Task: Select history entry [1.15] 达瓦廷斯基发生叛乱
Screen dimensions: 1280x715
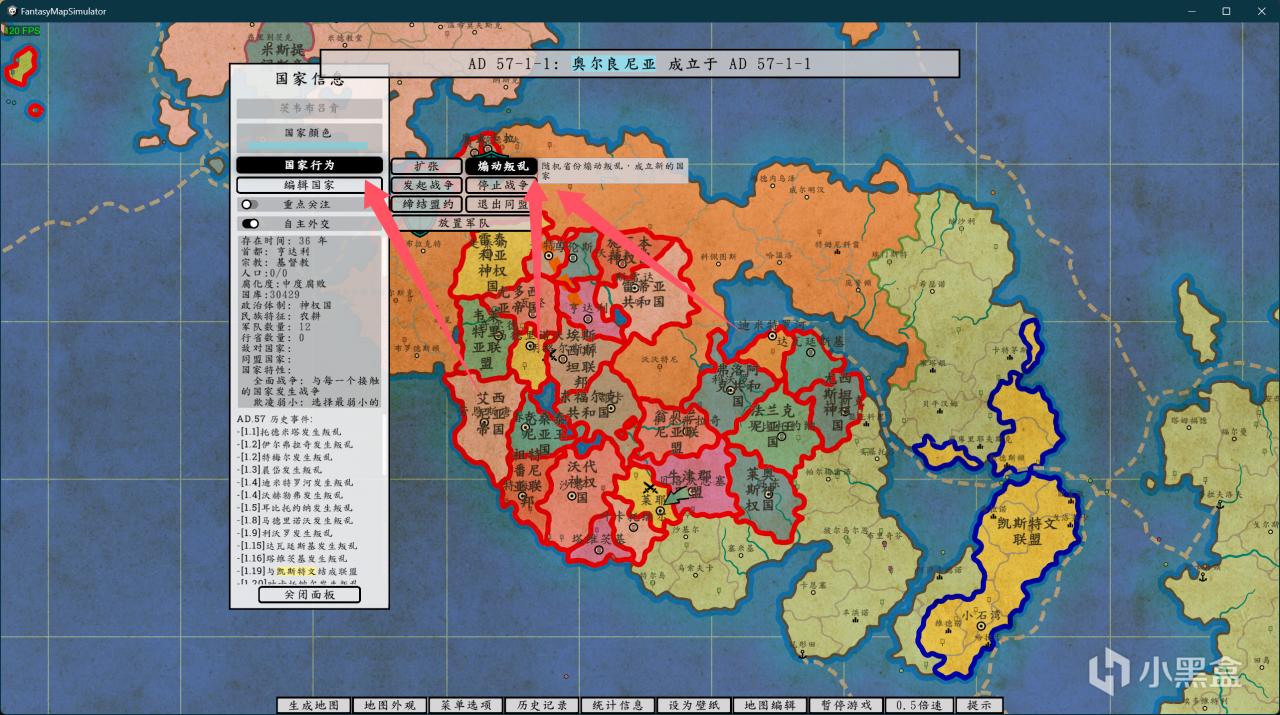Action: click(297, 546)
